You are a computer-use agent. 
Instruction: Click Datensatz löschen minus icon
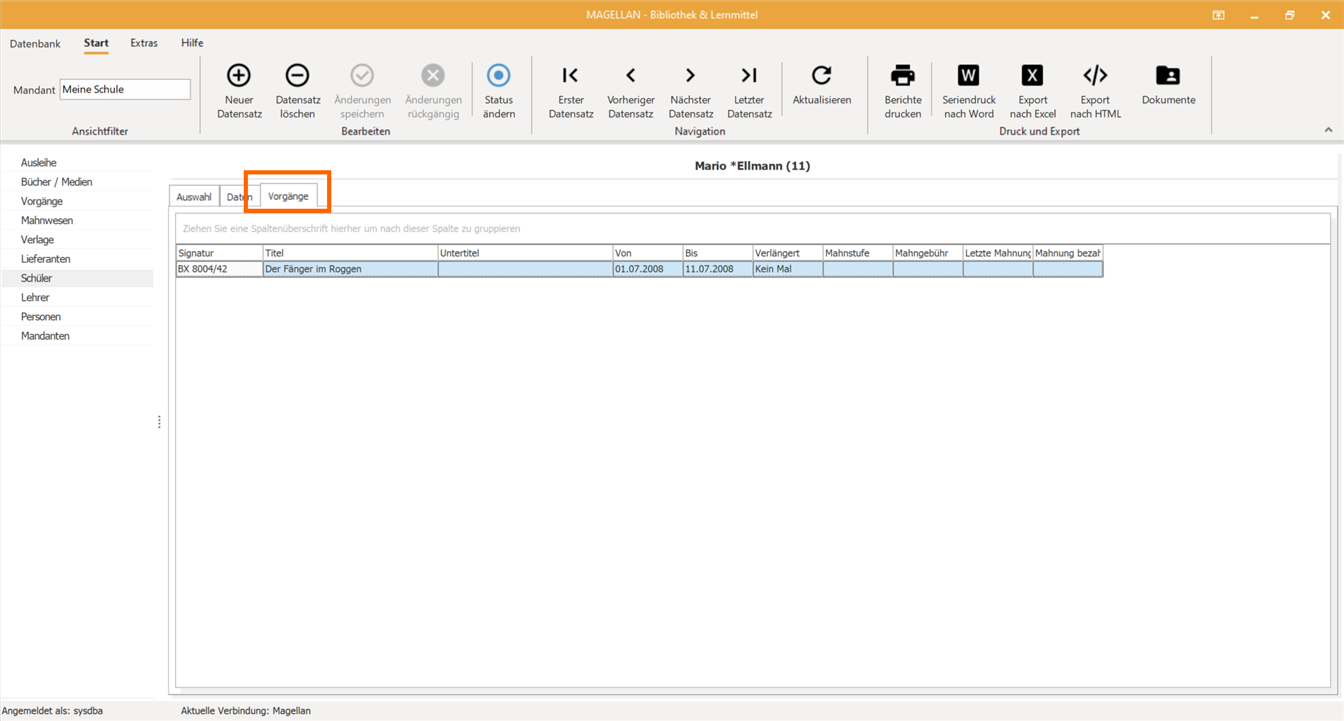click(x=297, y=75)
